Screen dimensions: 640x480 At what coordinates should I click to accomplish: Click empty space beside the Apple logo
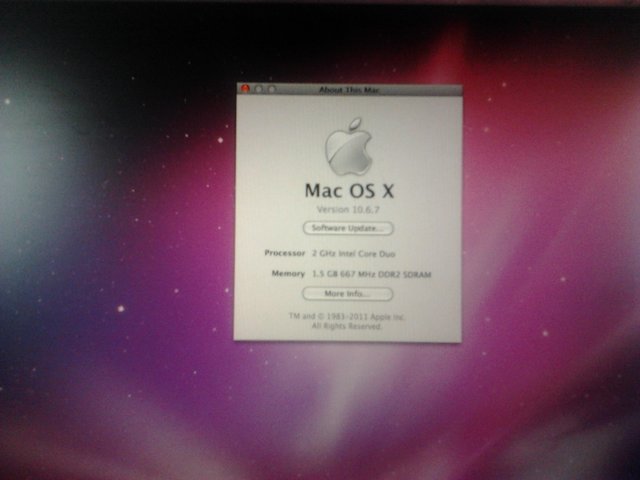pos(420,140)
